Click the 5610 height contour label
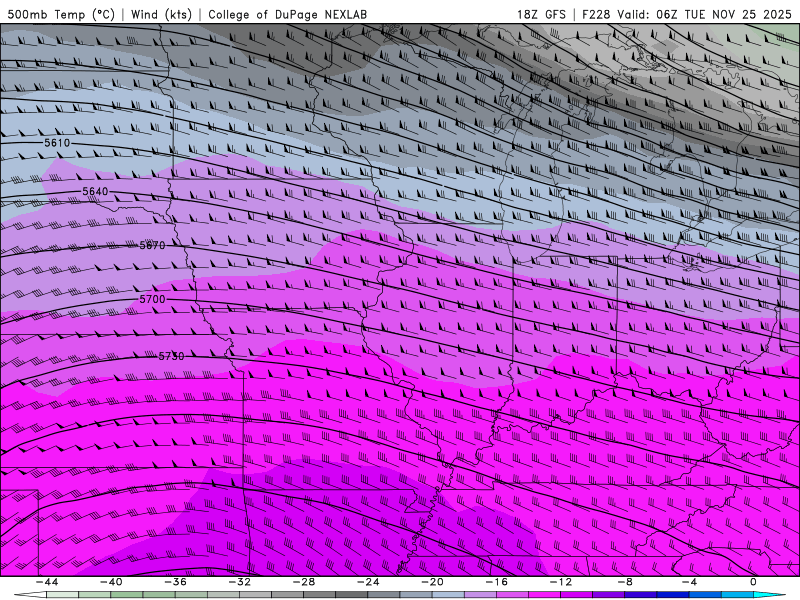Screen dimensions: 800x600 click(x=57, y=143)
